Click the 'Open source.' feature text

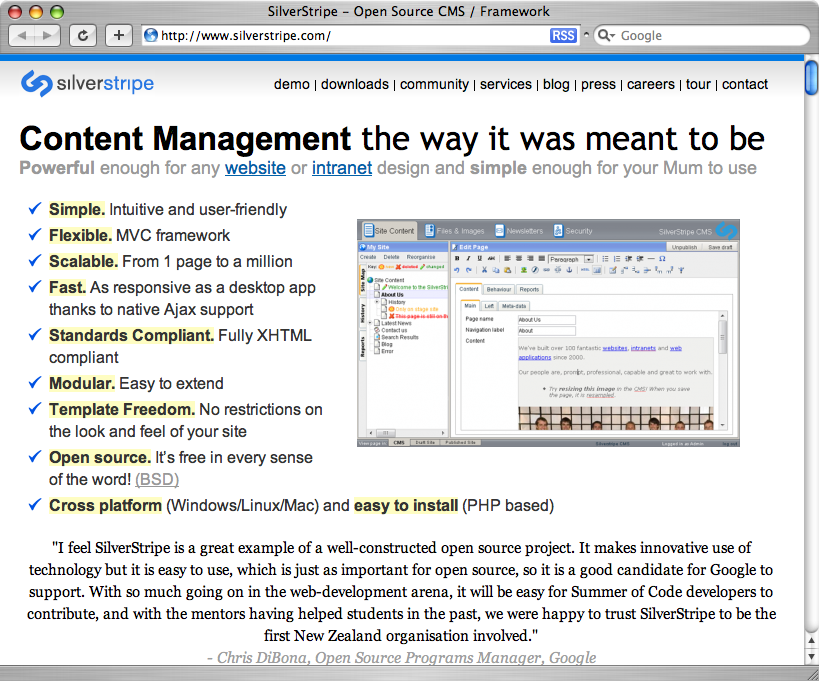pyautogui.click(x=100, y=458)
